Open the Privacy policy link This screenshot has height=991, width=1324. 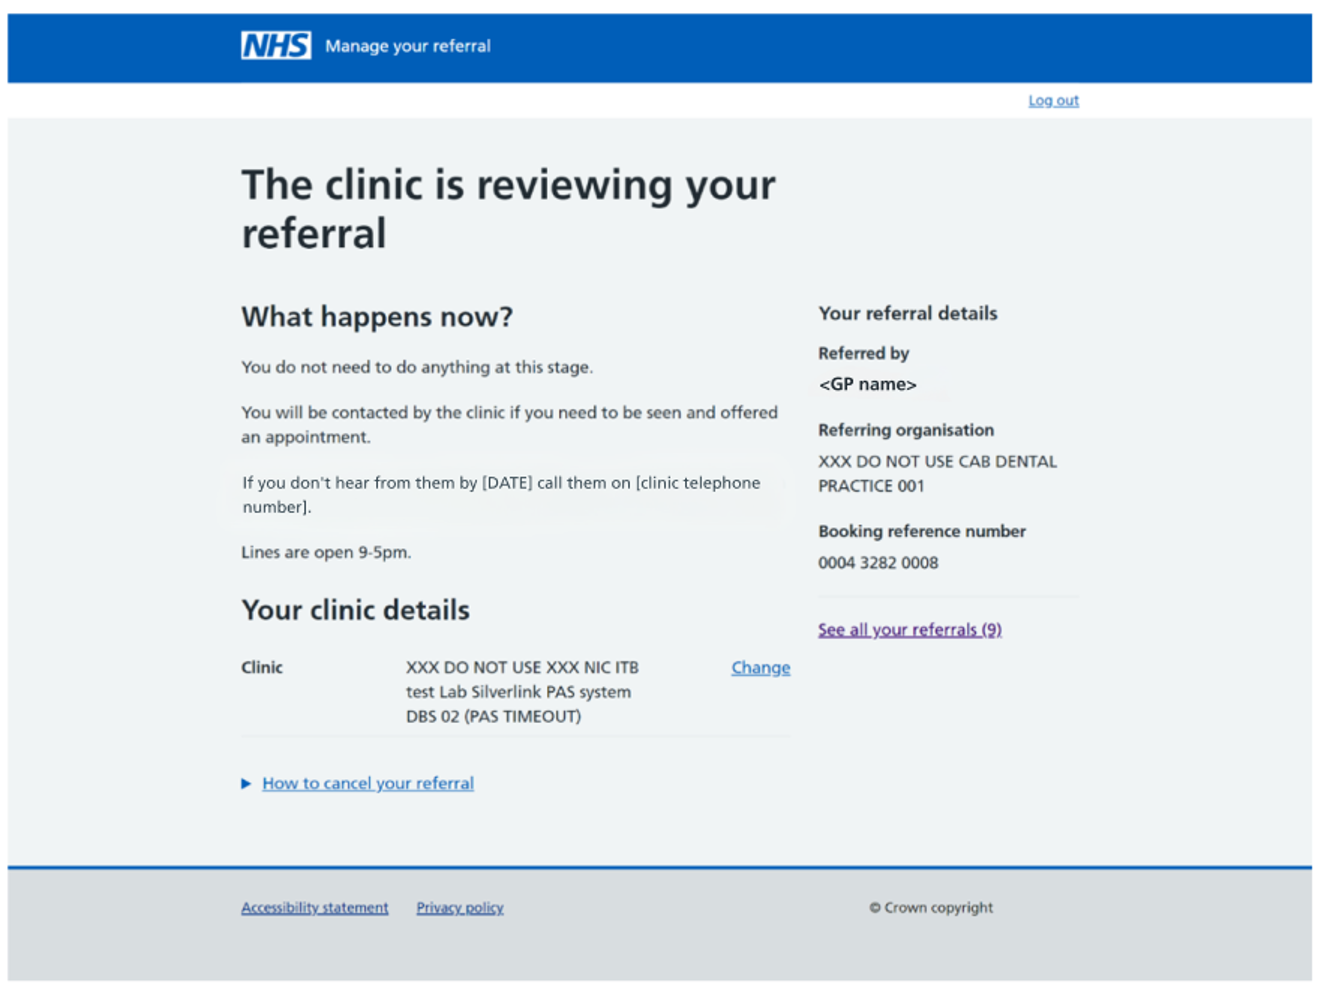click(460, 908)
